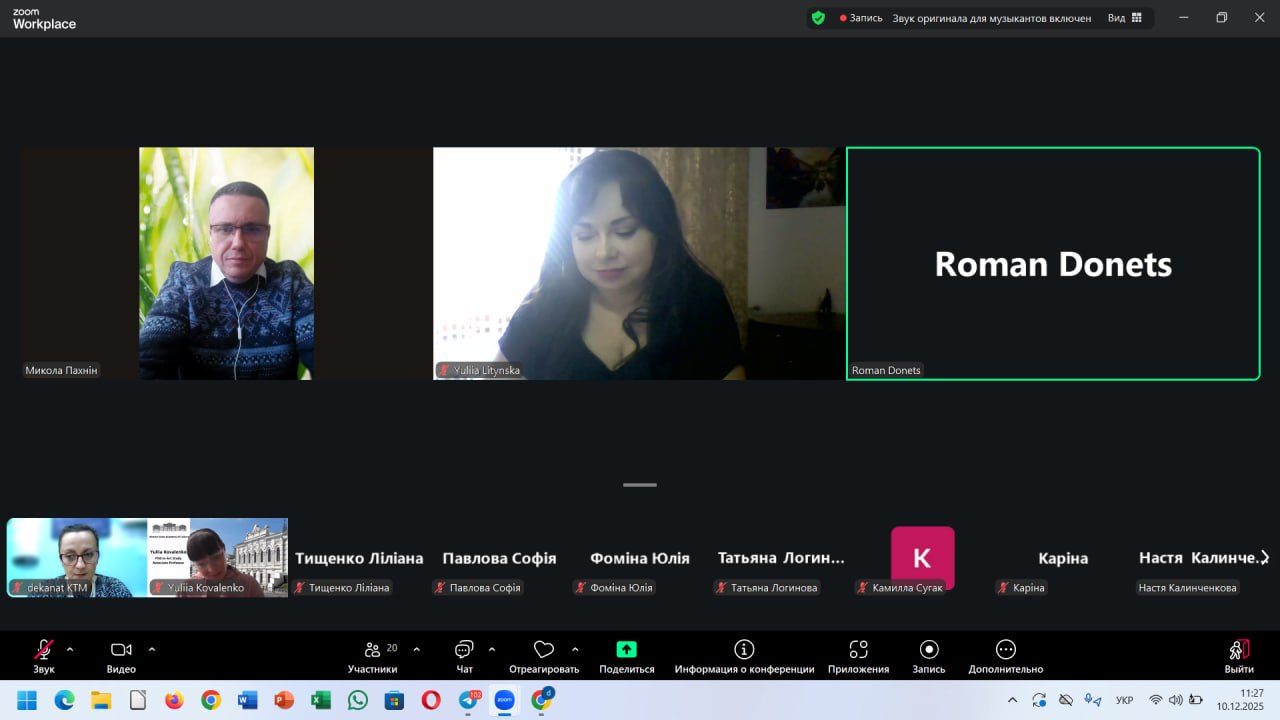Open the Participants panel icon
The width and height of the screenshot is (1280, 720).
[372, 650]
